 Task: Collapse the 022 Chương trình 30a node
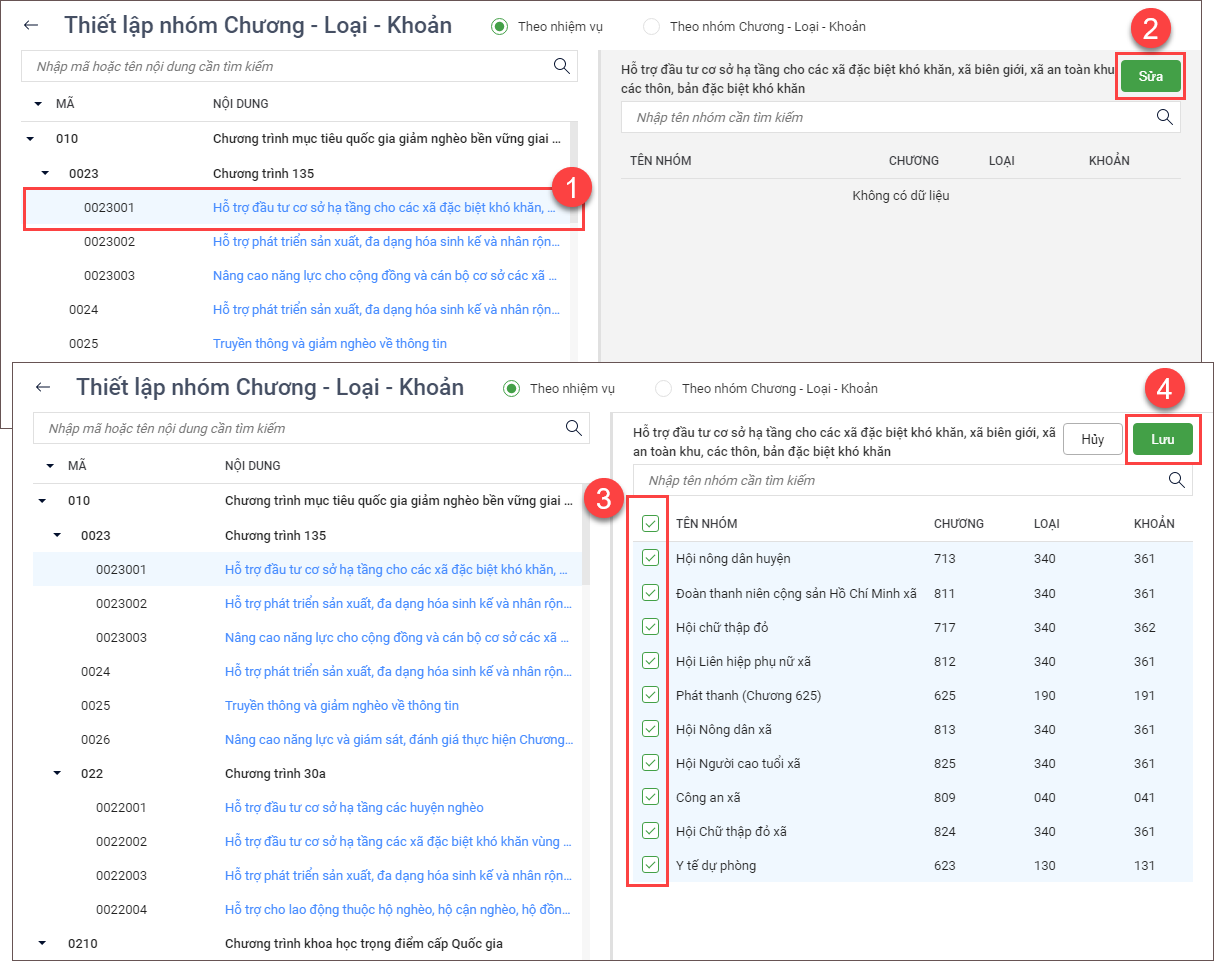point(58,773)
